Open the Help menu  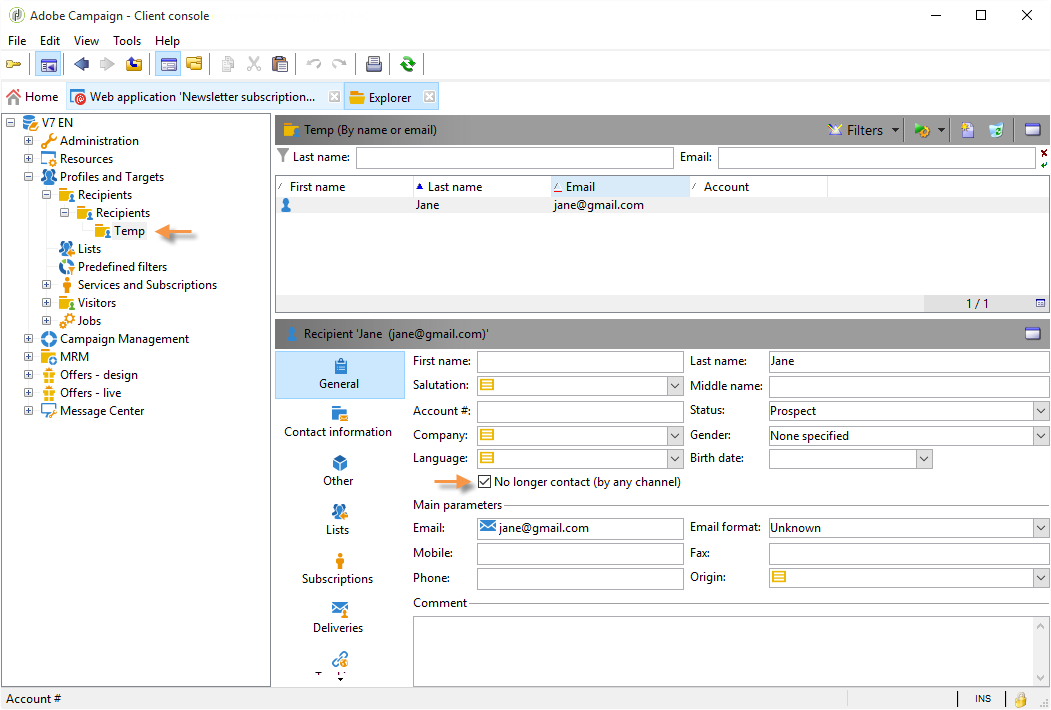pyautogui.click(x=167, y=41)
